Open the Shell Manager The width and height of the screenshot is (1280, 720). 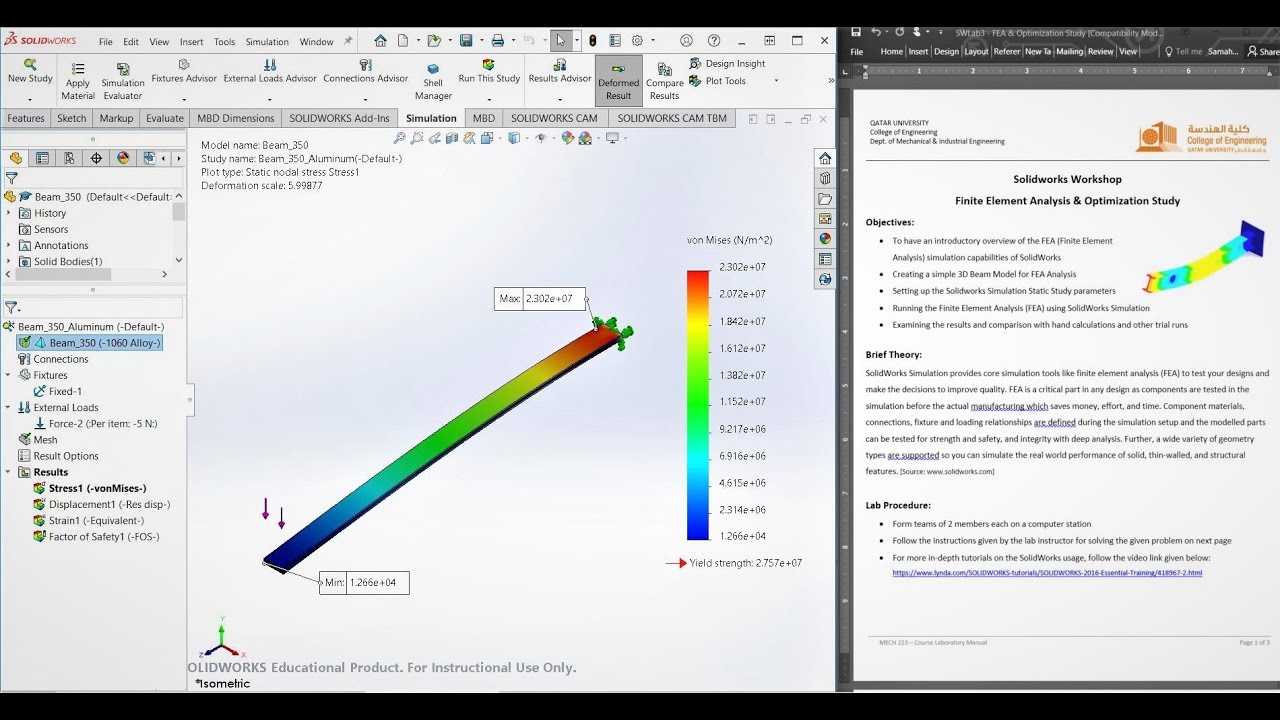[433, 81]
